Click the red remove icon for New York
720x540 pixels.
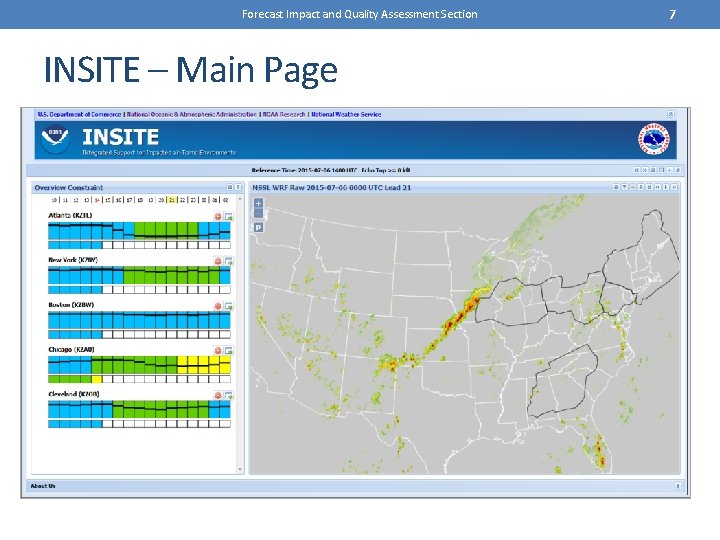[x=218, y=261]
